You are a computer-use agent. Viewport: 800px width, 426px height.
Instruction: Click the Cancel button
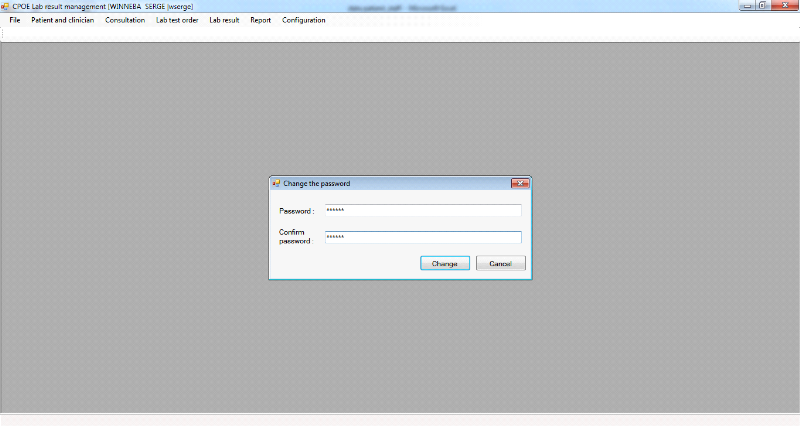pyautogui.click(x=501, y=263)
